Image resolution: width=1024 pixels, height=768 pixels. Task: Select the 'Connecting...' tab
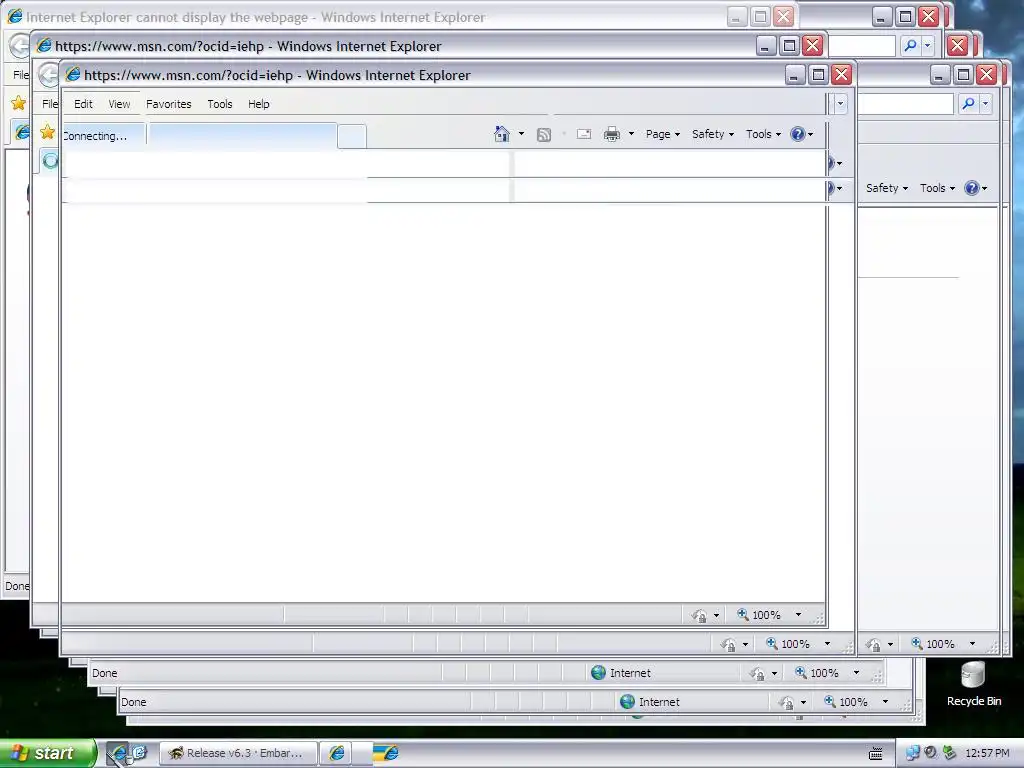click(103, 136)
